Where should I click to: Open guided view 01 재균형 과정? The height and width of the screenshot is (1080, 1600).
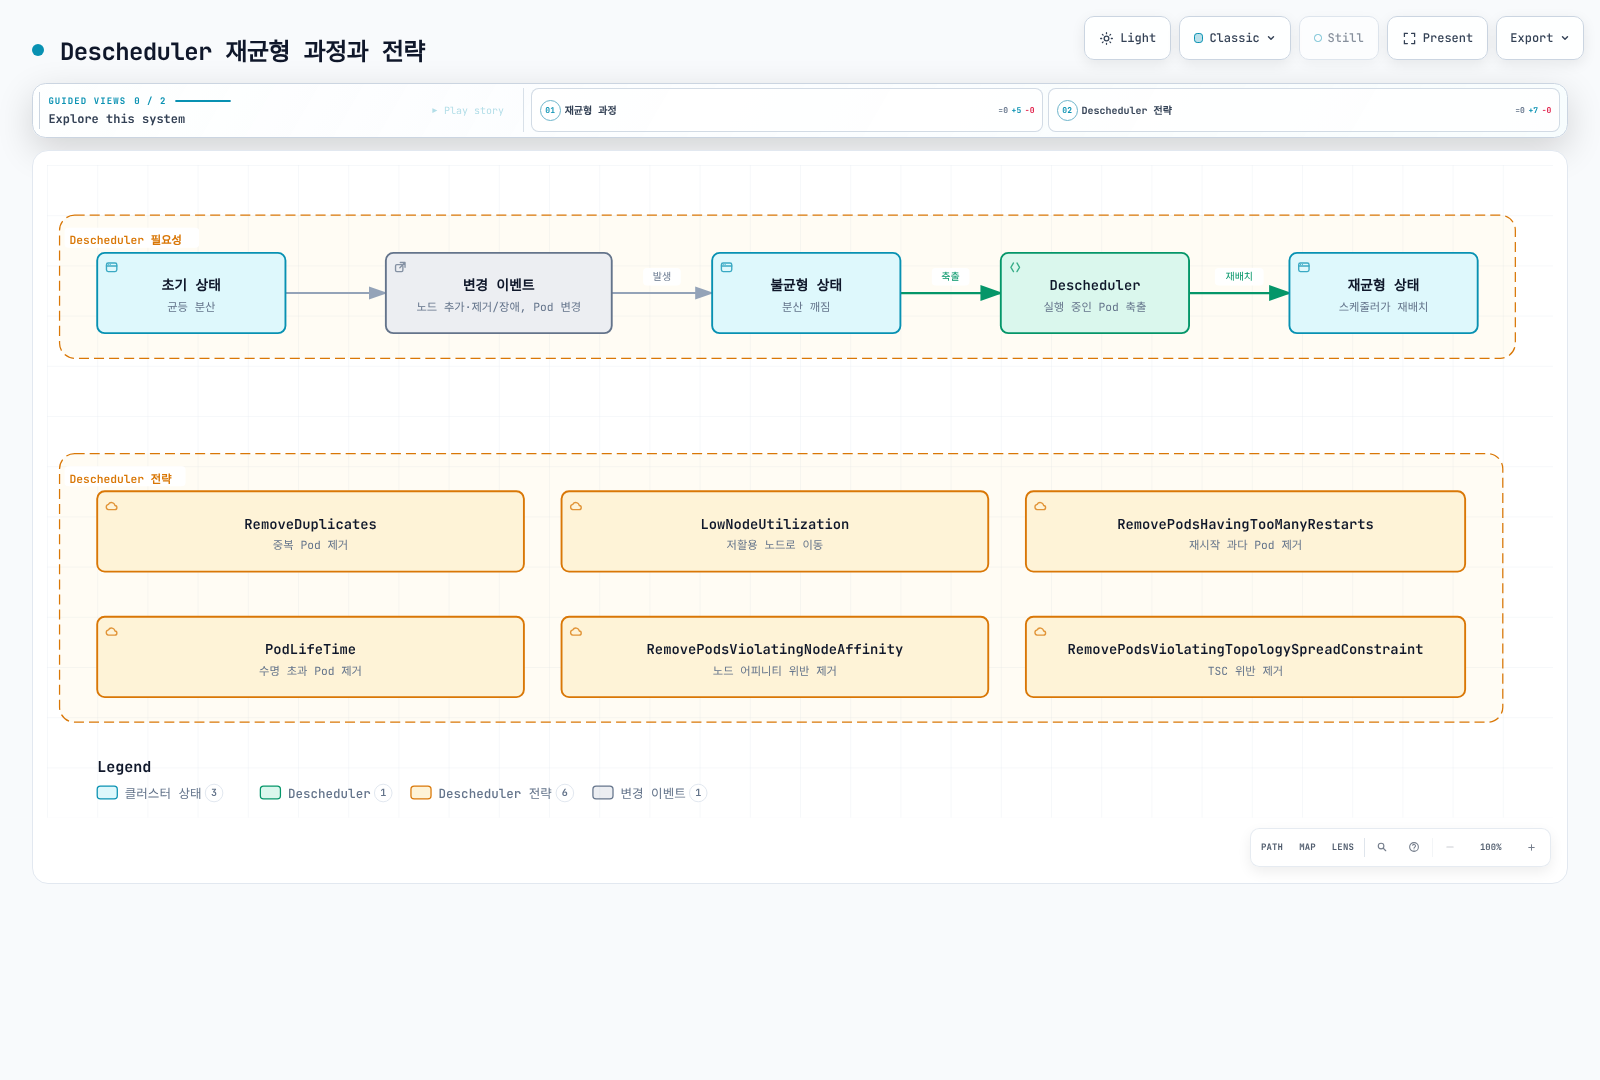[787, 110]
